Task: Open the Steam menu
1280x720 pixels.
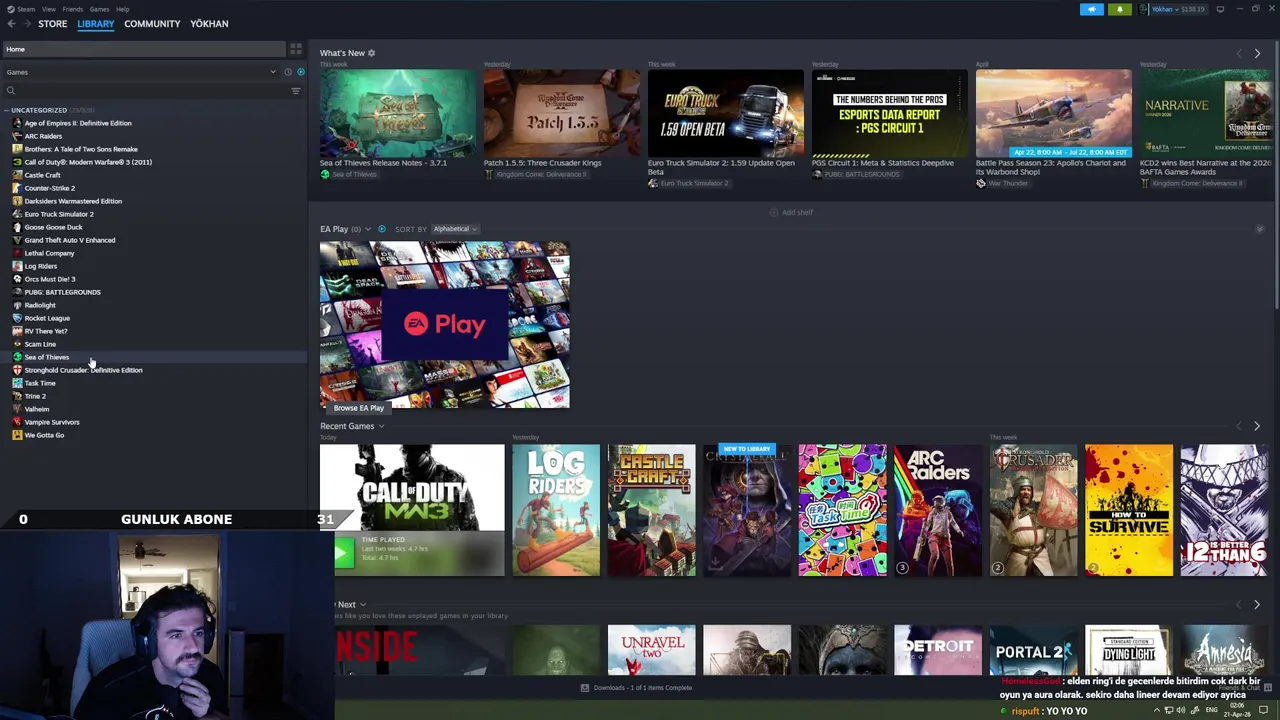Action: click(x=26, y=9)
